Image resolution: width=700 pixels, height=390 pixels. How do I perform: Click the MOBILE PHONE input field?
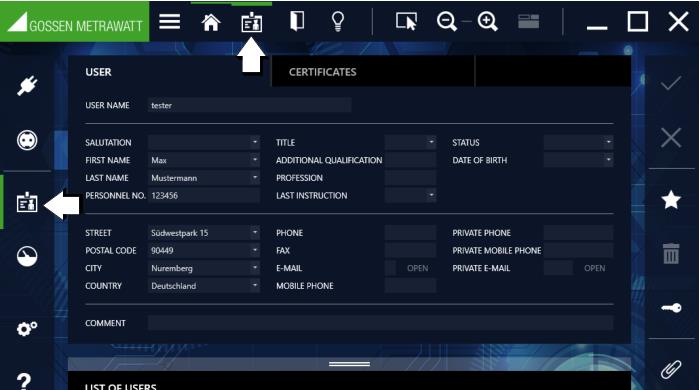pos(410,286)
